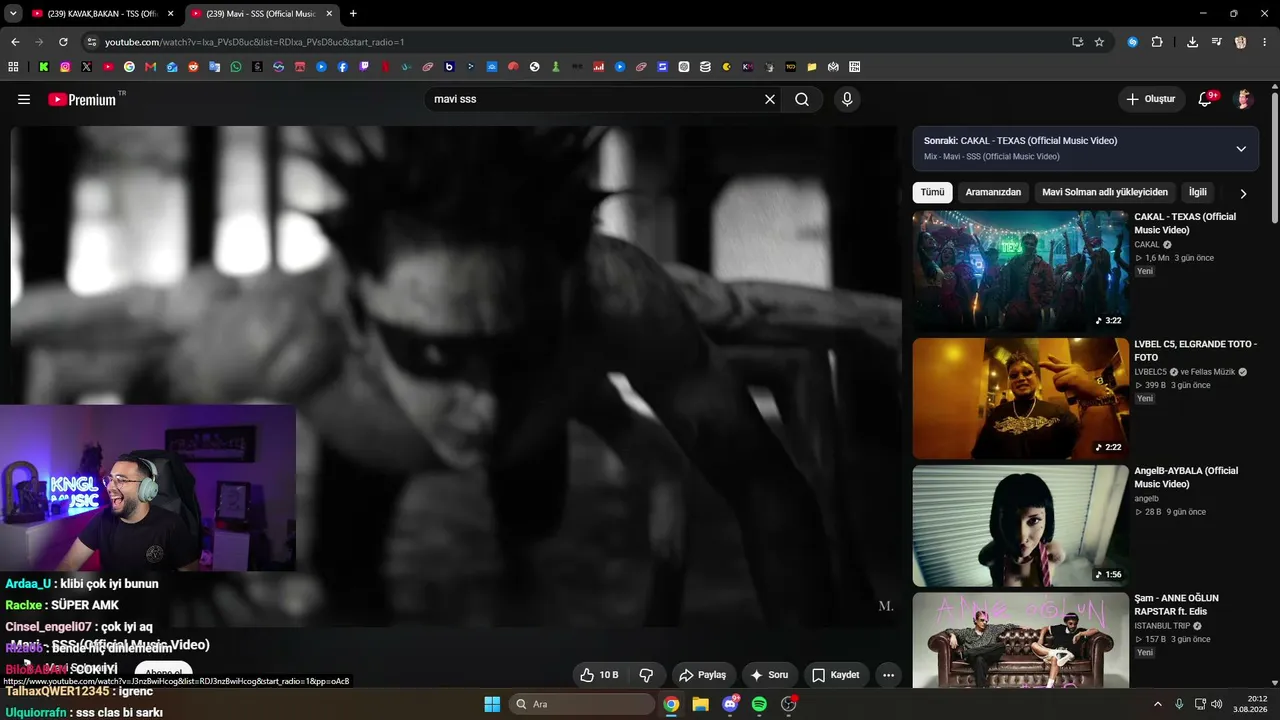
Task: Open the Windows Start menu
Action: pos(492,704)
